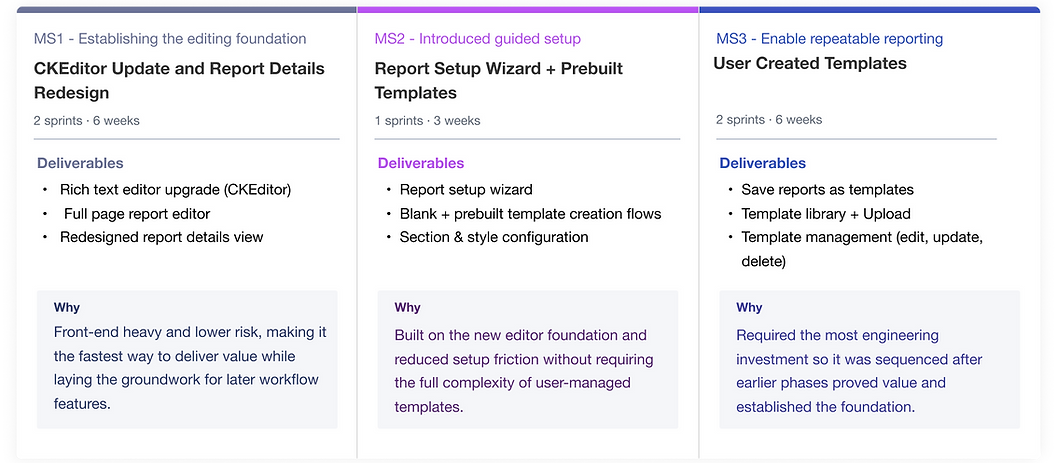Select Blank + prebuilt template creation flows
This screenshot has width=1057, height=463.
pos(530,213)
